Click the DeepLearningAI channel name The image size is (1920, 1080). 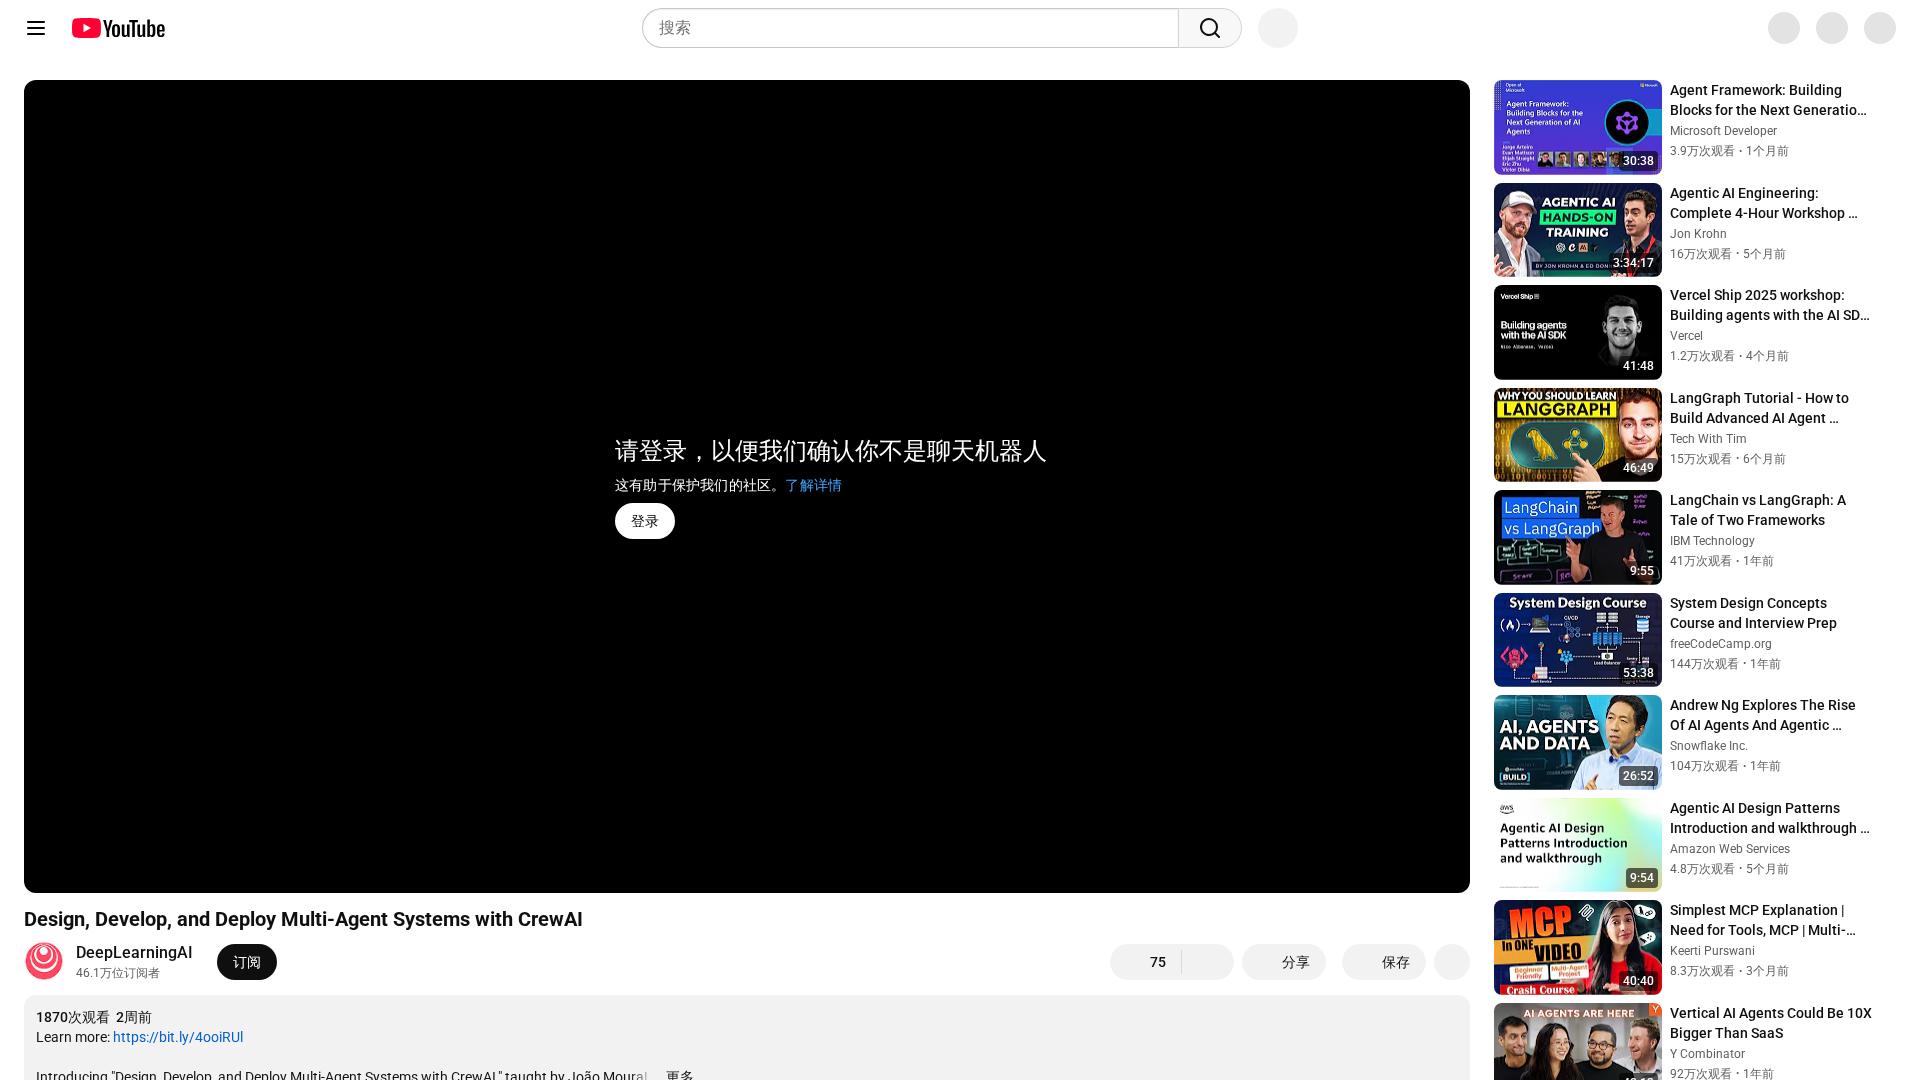(x=134, y=952)
